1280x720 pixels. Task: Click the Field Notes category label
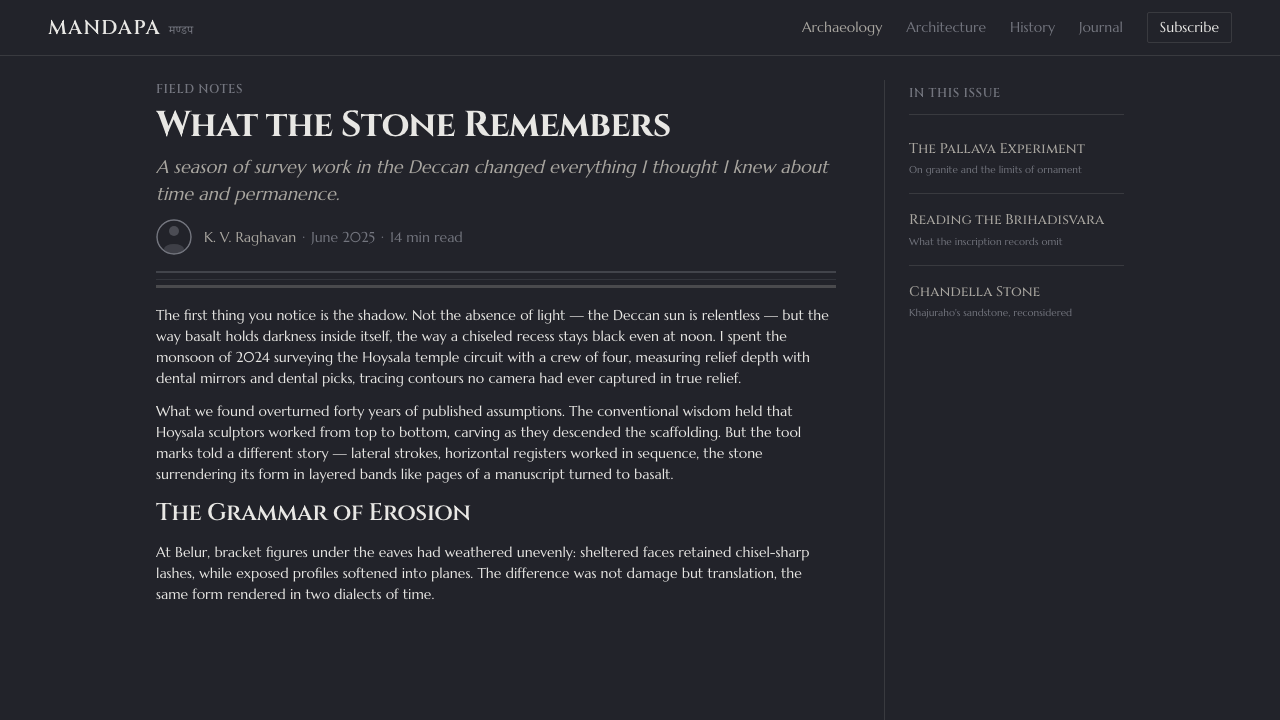[x=199, y=89]
